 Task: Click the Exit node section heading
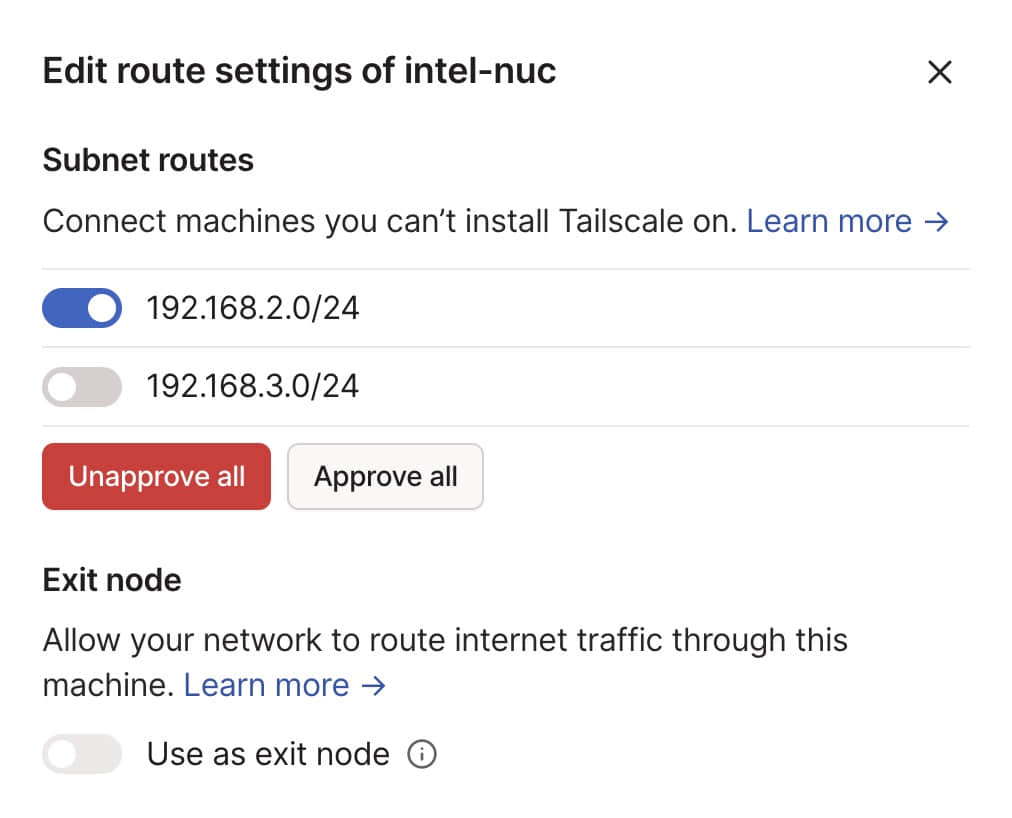112,580
